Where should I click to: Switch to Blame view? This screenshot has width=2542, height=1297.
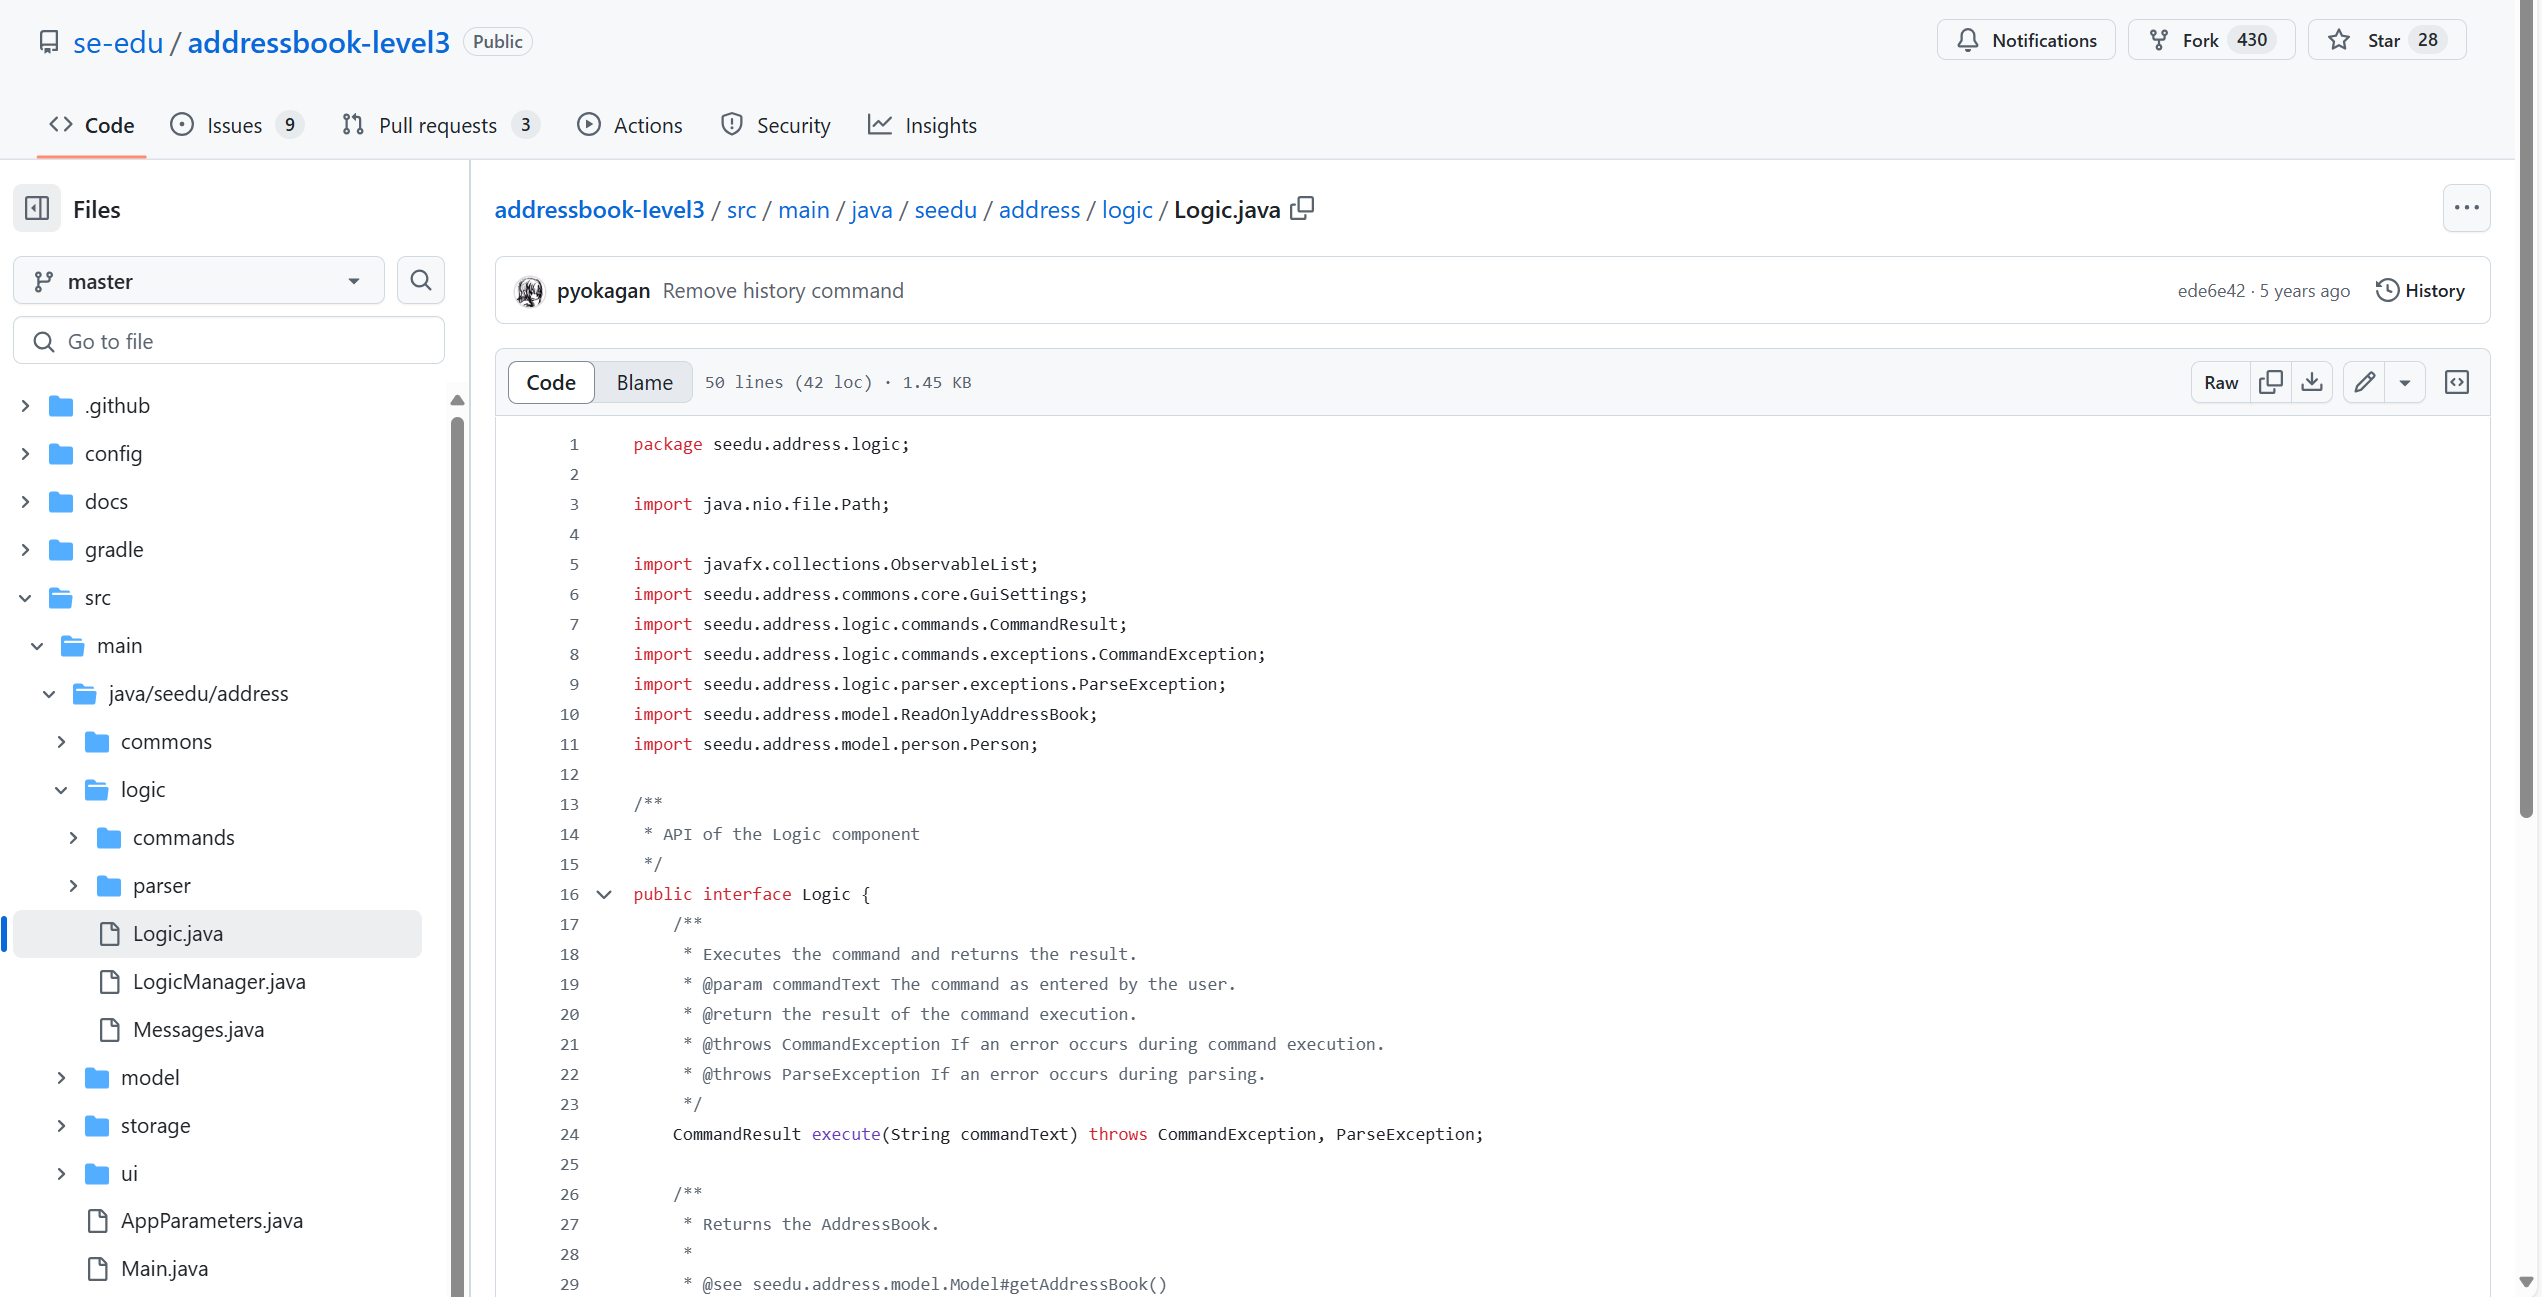644,382
